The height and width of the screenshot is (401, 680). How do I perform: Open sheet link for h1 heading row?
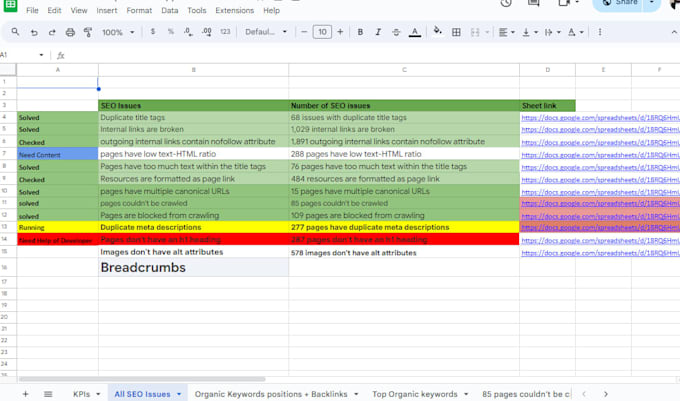coord(600,240)
